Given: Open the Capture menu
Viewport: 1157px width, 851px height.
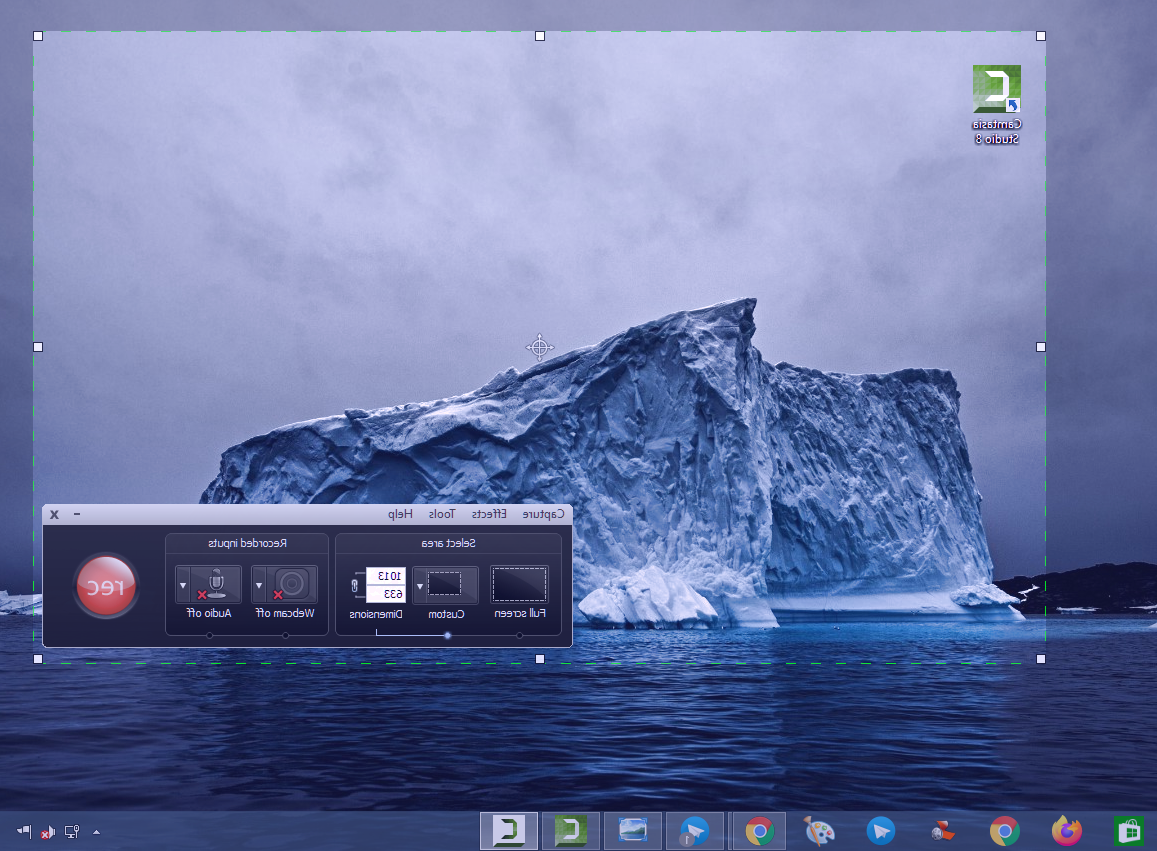Looking at the screenshot, I should (543, 514).
